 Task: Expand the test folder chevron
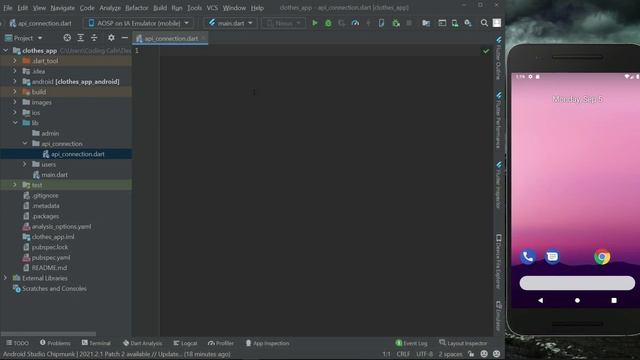(15, 185)
